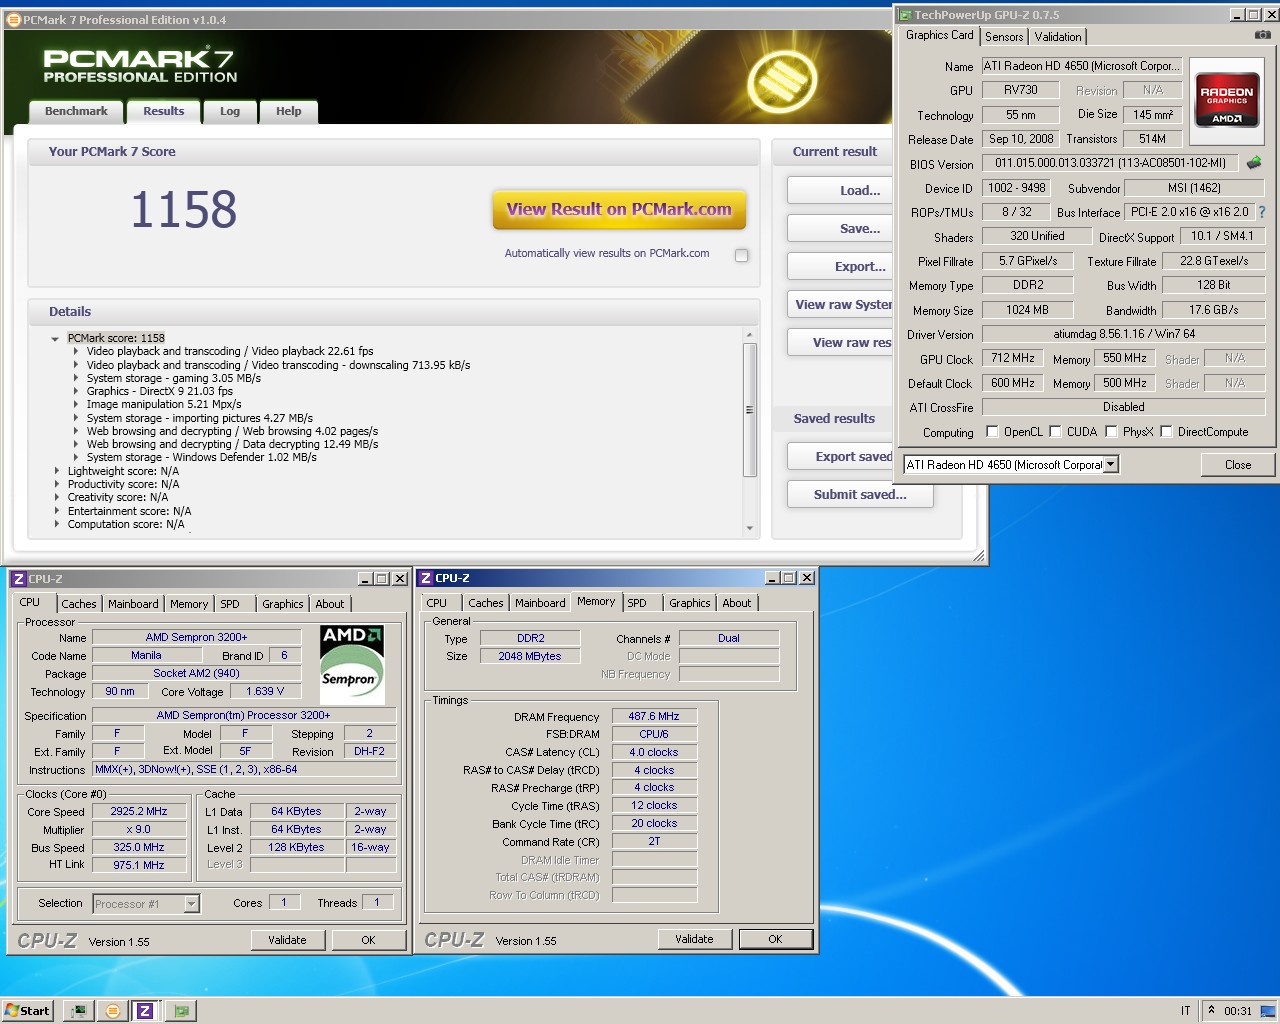This screenshot has width=1280, height=1024.
Task: Open SPD tab in CPU-Z memory window
Action: coord(637,603)
